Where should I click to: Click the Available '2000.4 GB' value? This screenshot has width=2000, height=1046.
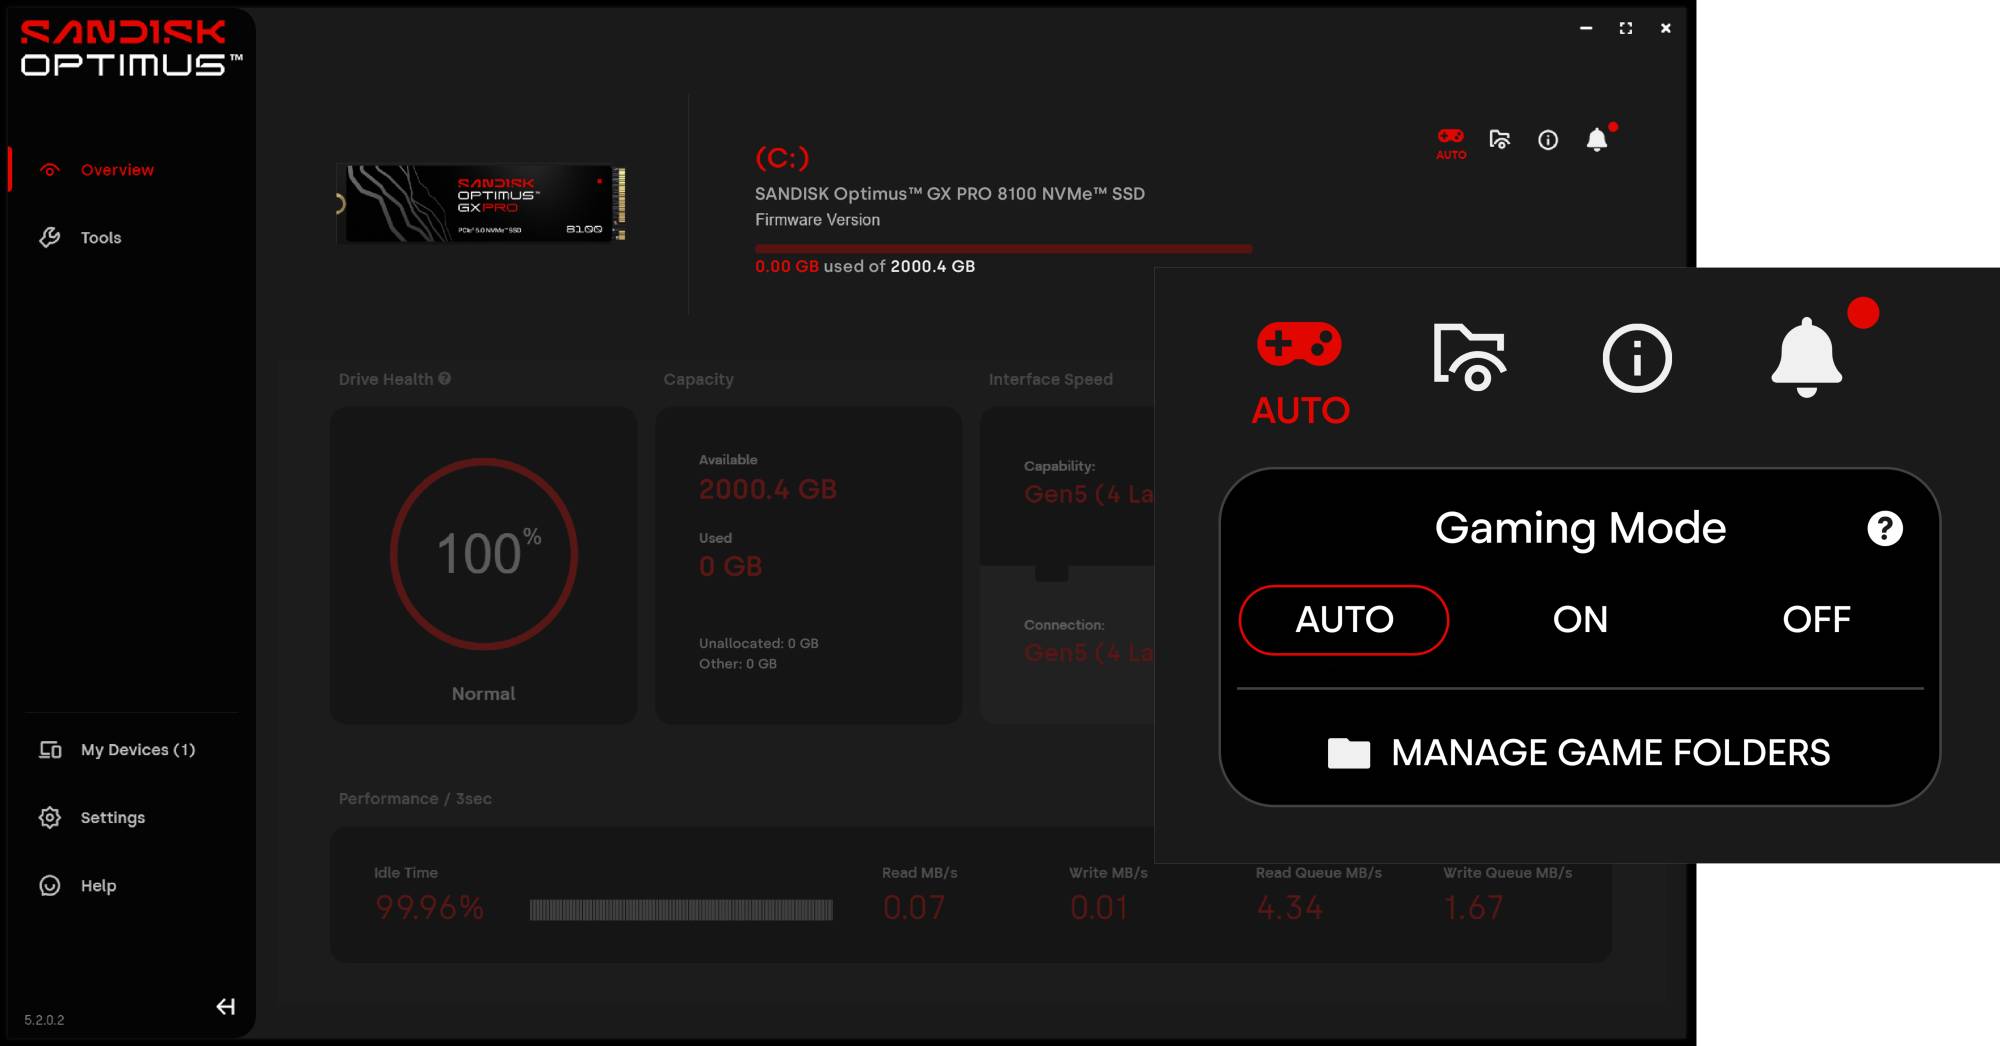pos(768,489)
